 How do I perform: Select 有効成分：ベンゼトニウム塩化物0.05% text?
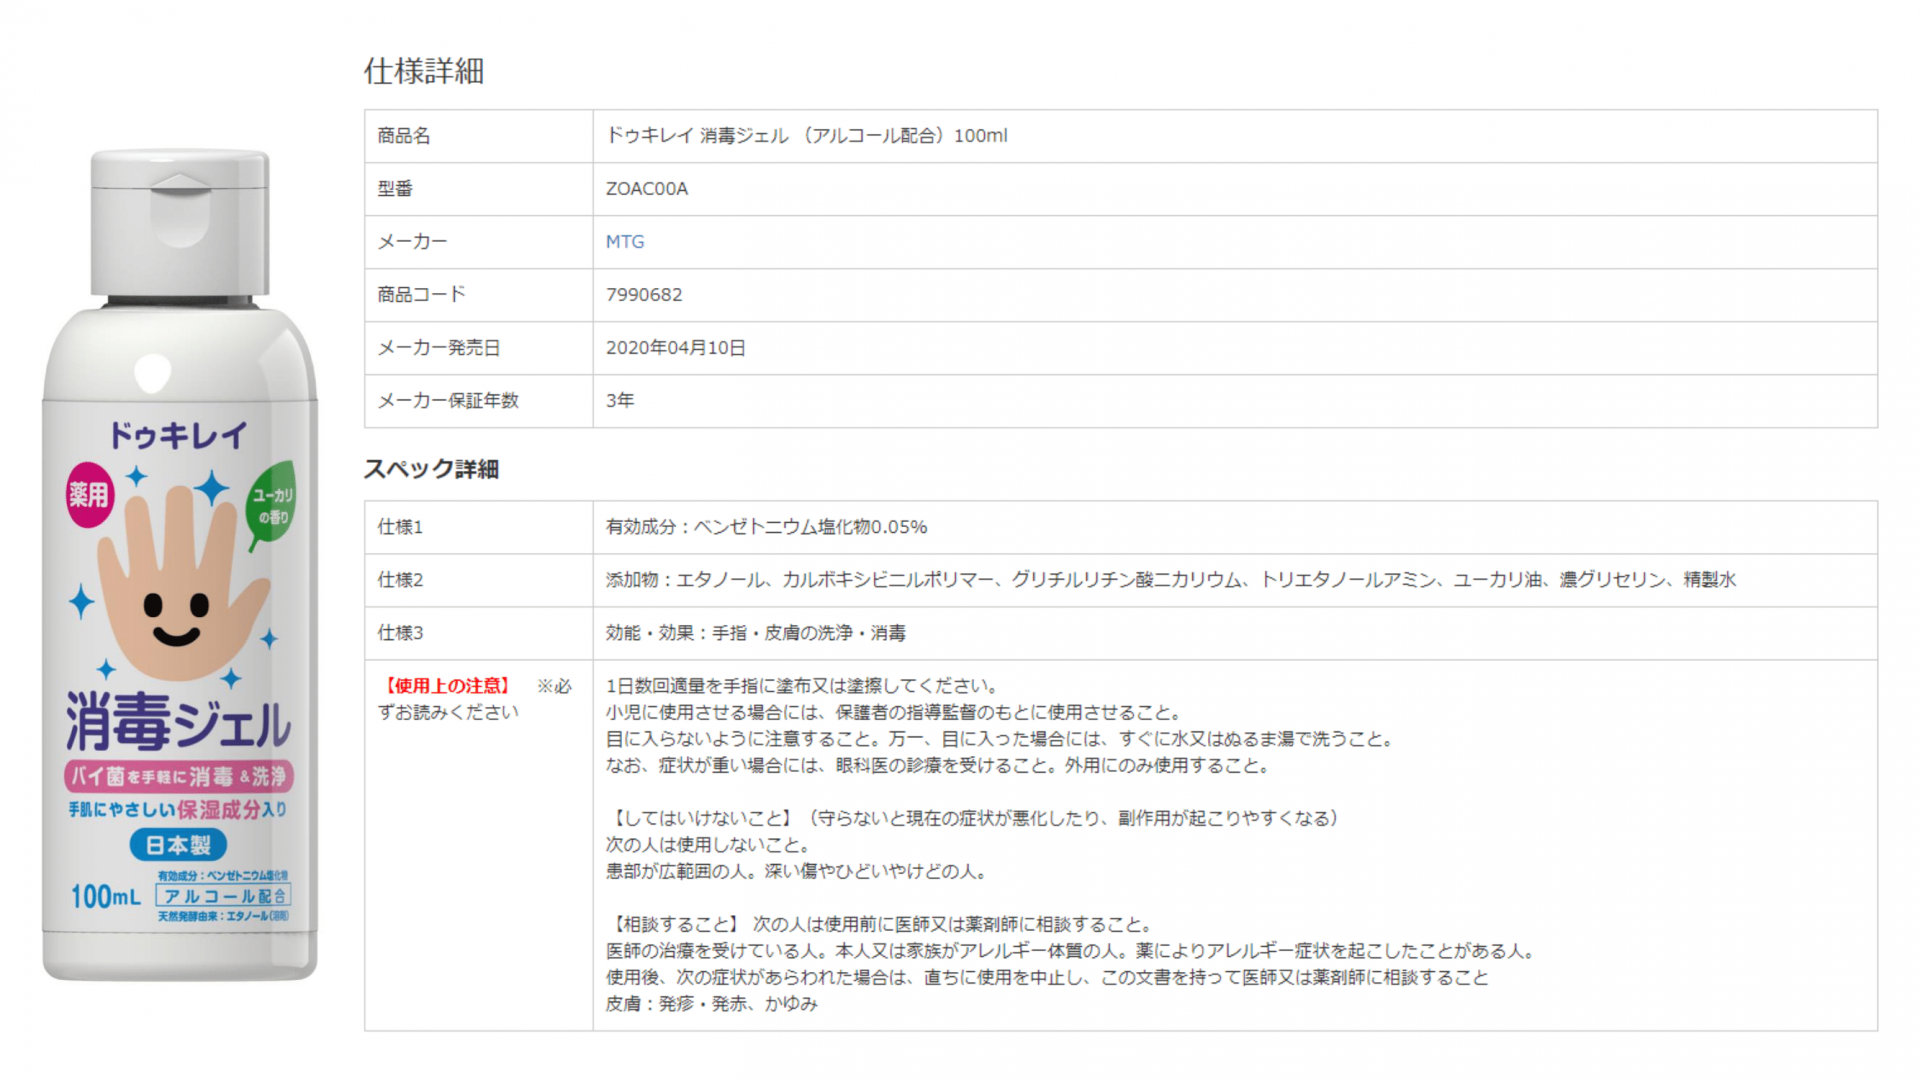coord(767,527)
